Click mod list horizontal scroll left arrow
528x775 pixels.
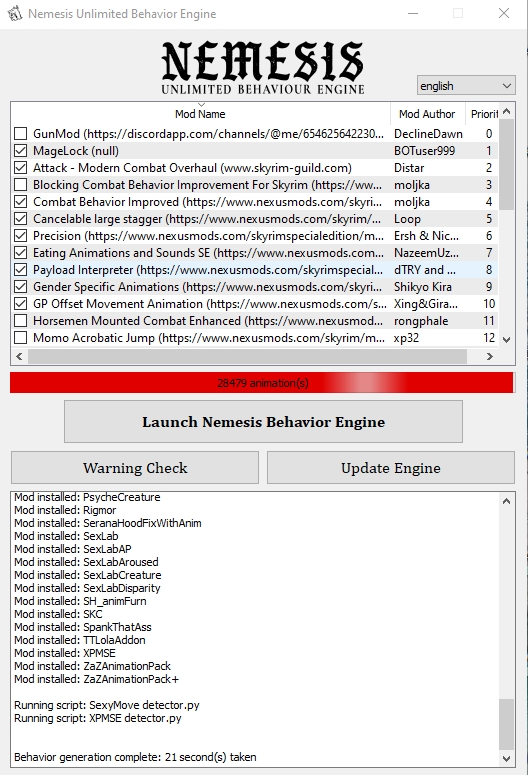point(19,356)
